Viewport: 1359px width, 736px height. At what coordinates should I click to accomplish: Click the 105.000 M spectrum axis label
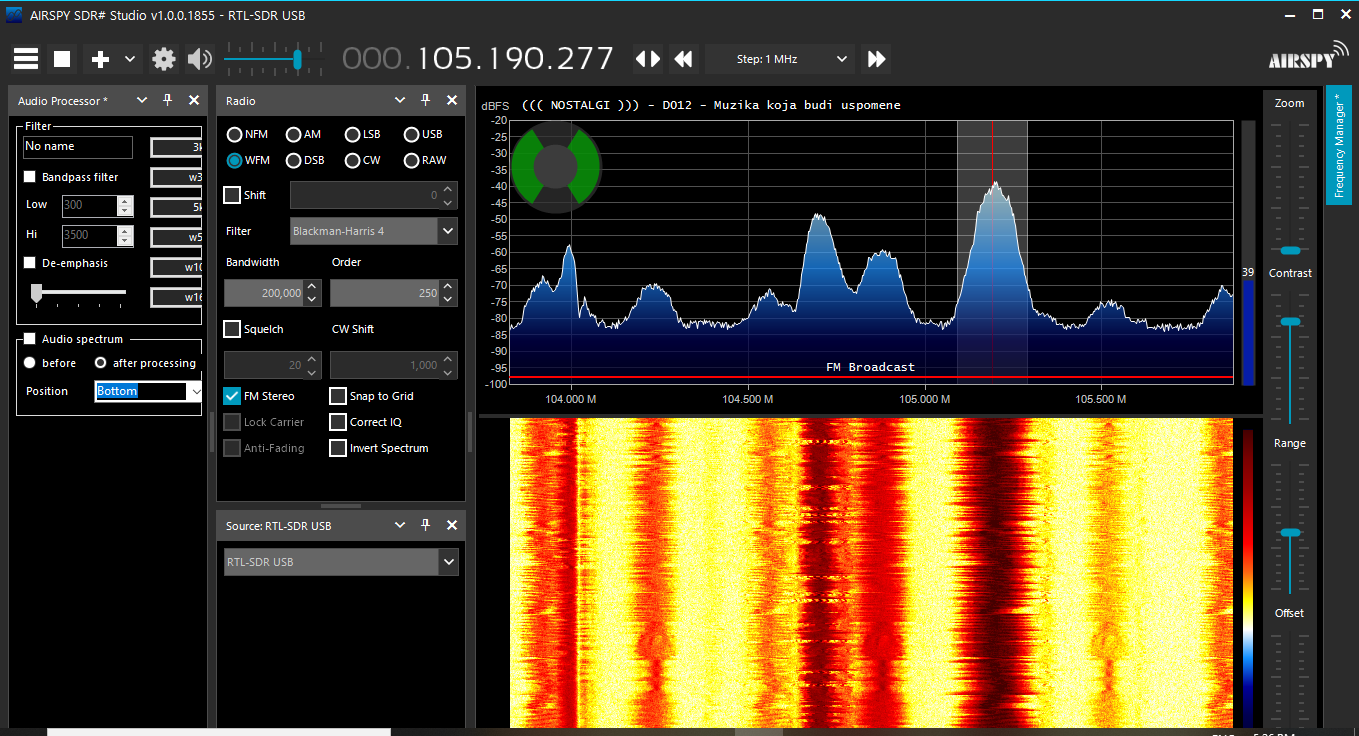[925, 399]
